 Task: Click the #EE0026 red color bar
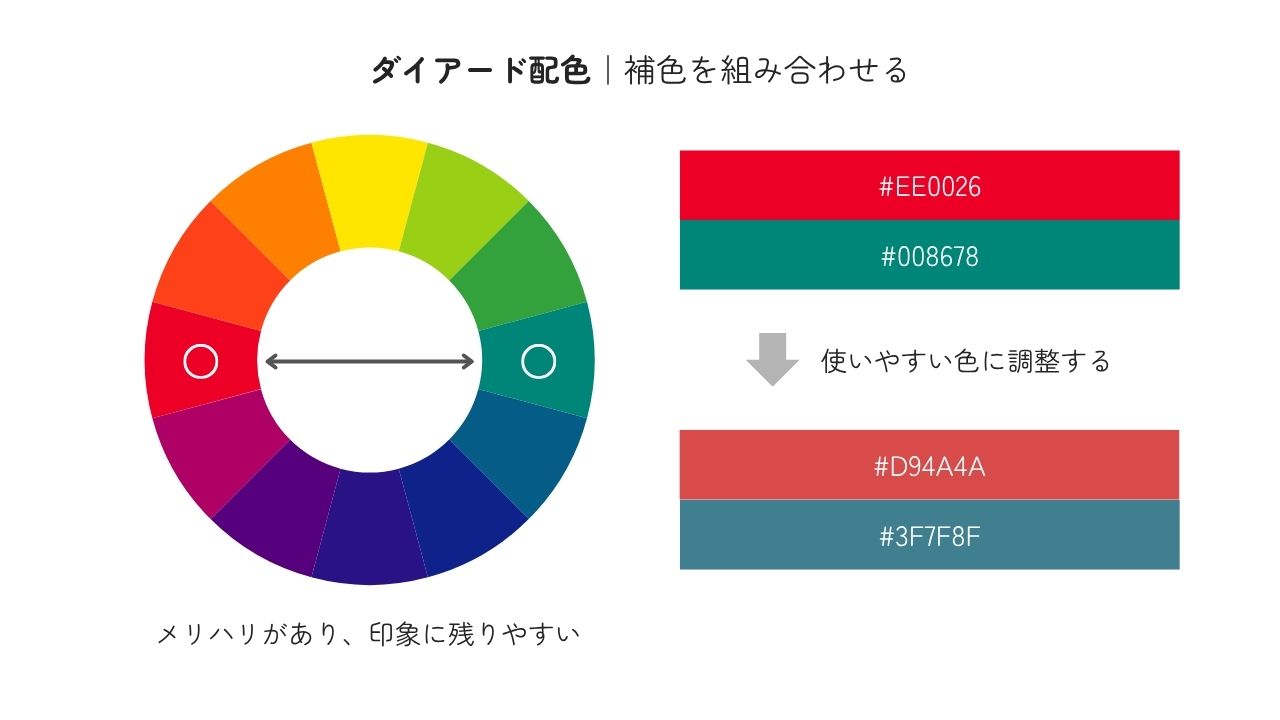tap(929, 185)
